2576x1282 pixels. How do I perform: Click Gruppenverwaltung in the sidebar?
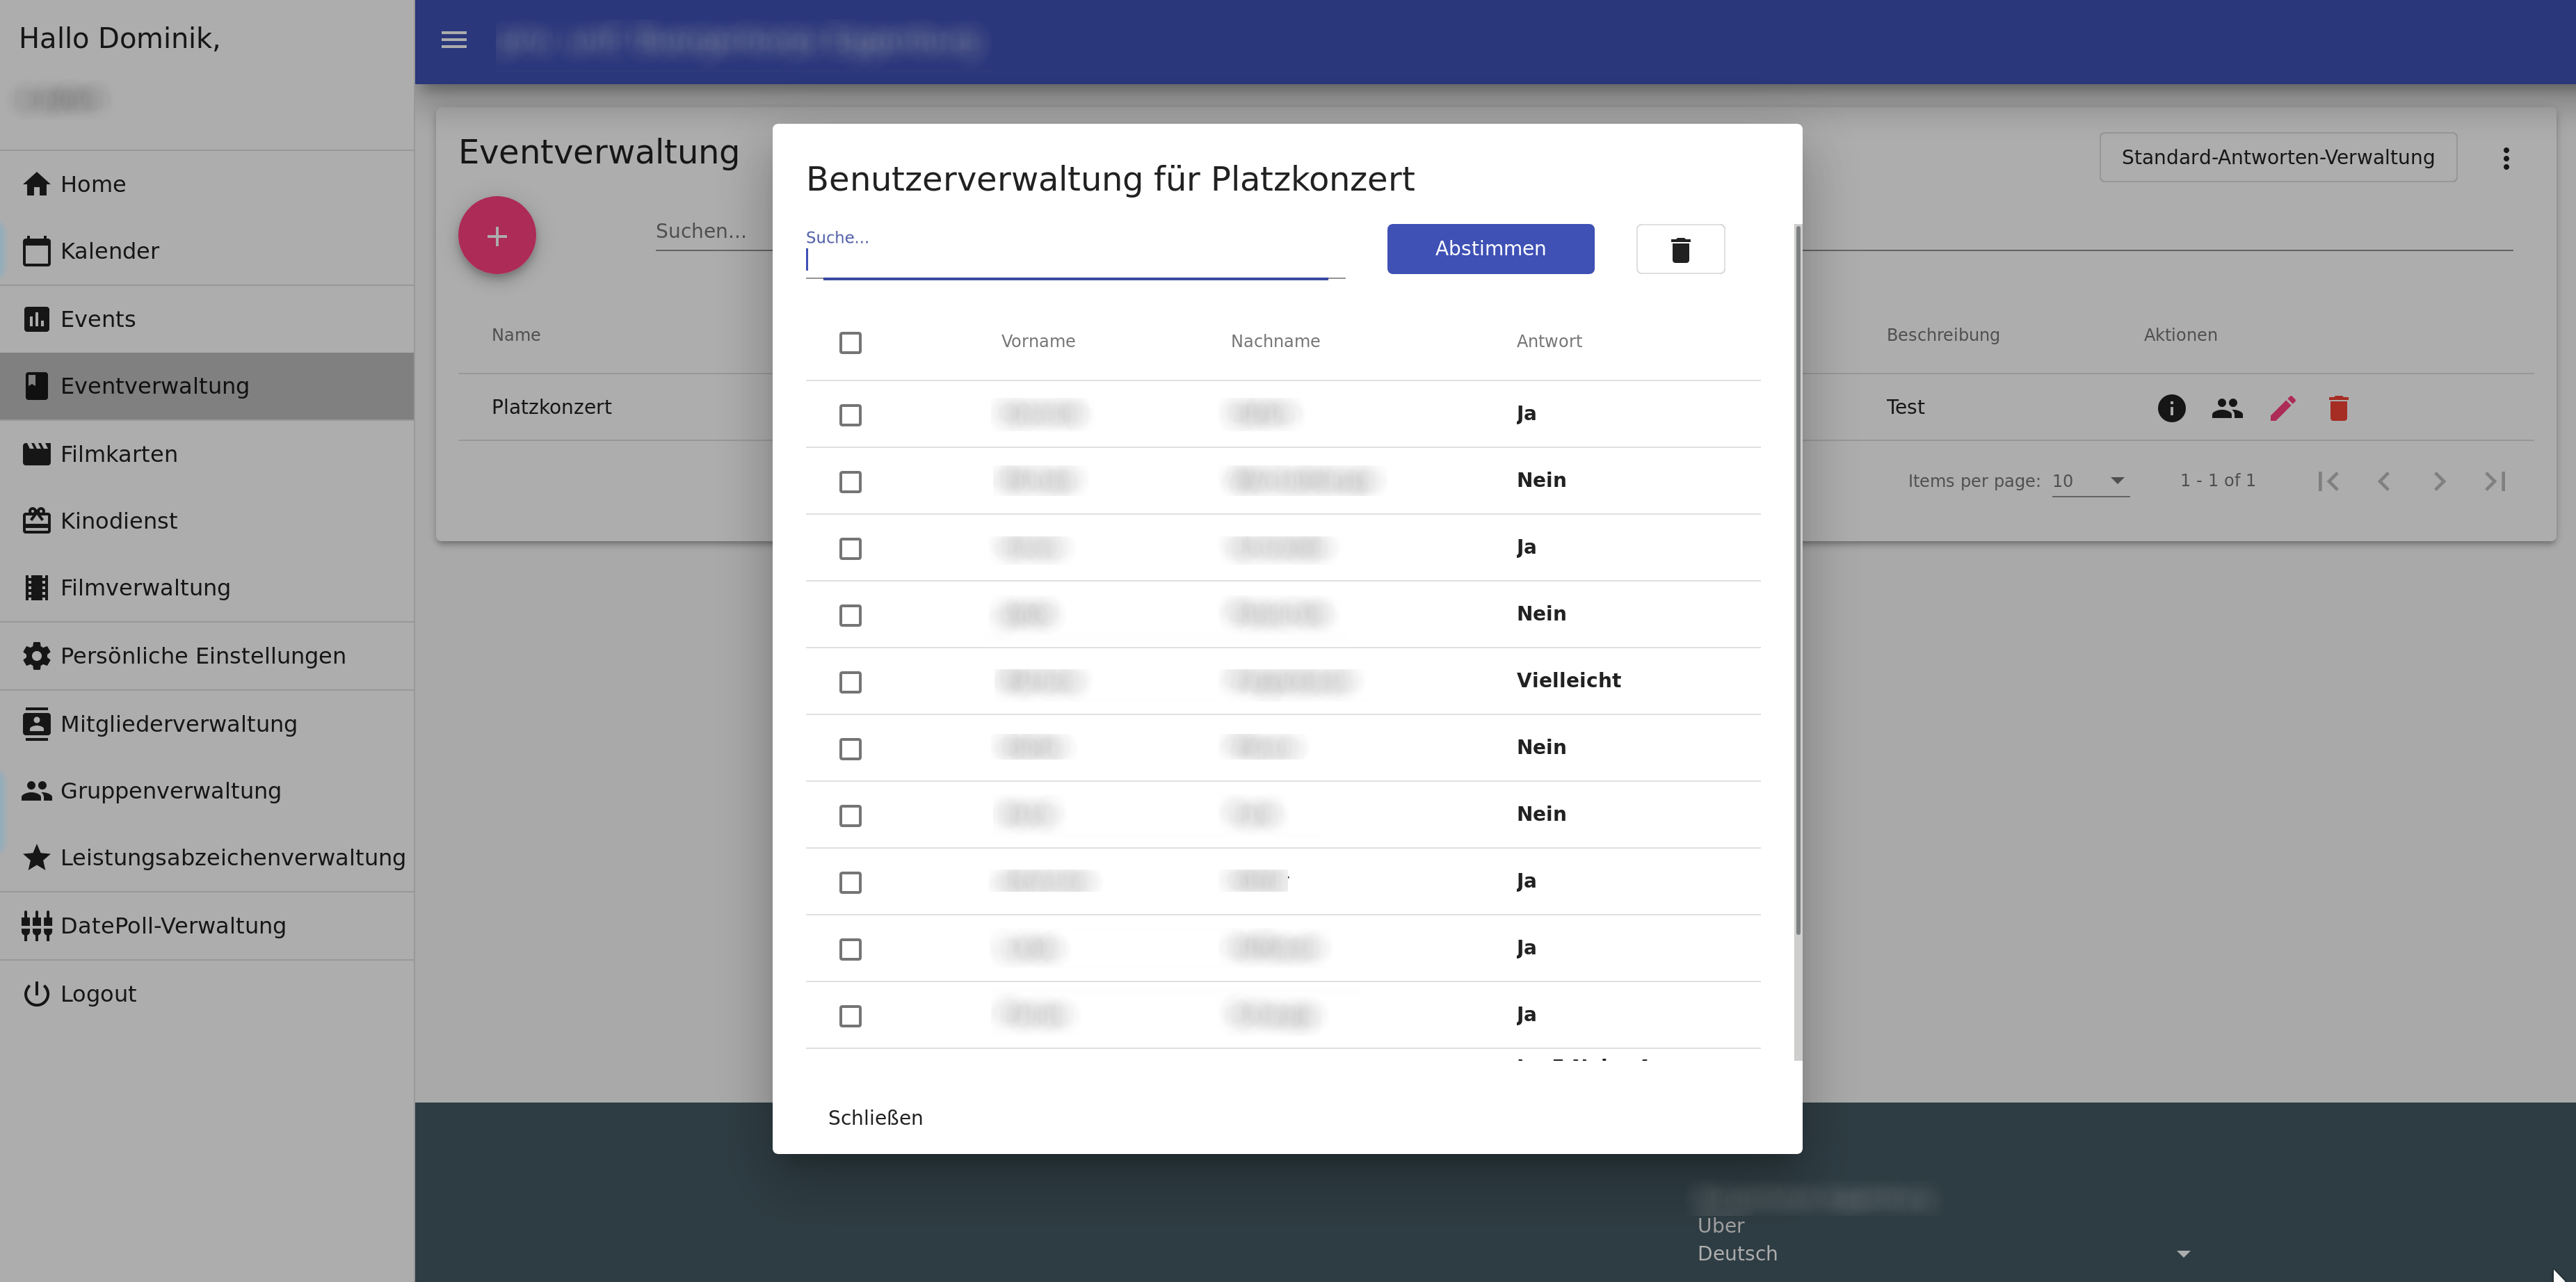(x=207, y=791)
